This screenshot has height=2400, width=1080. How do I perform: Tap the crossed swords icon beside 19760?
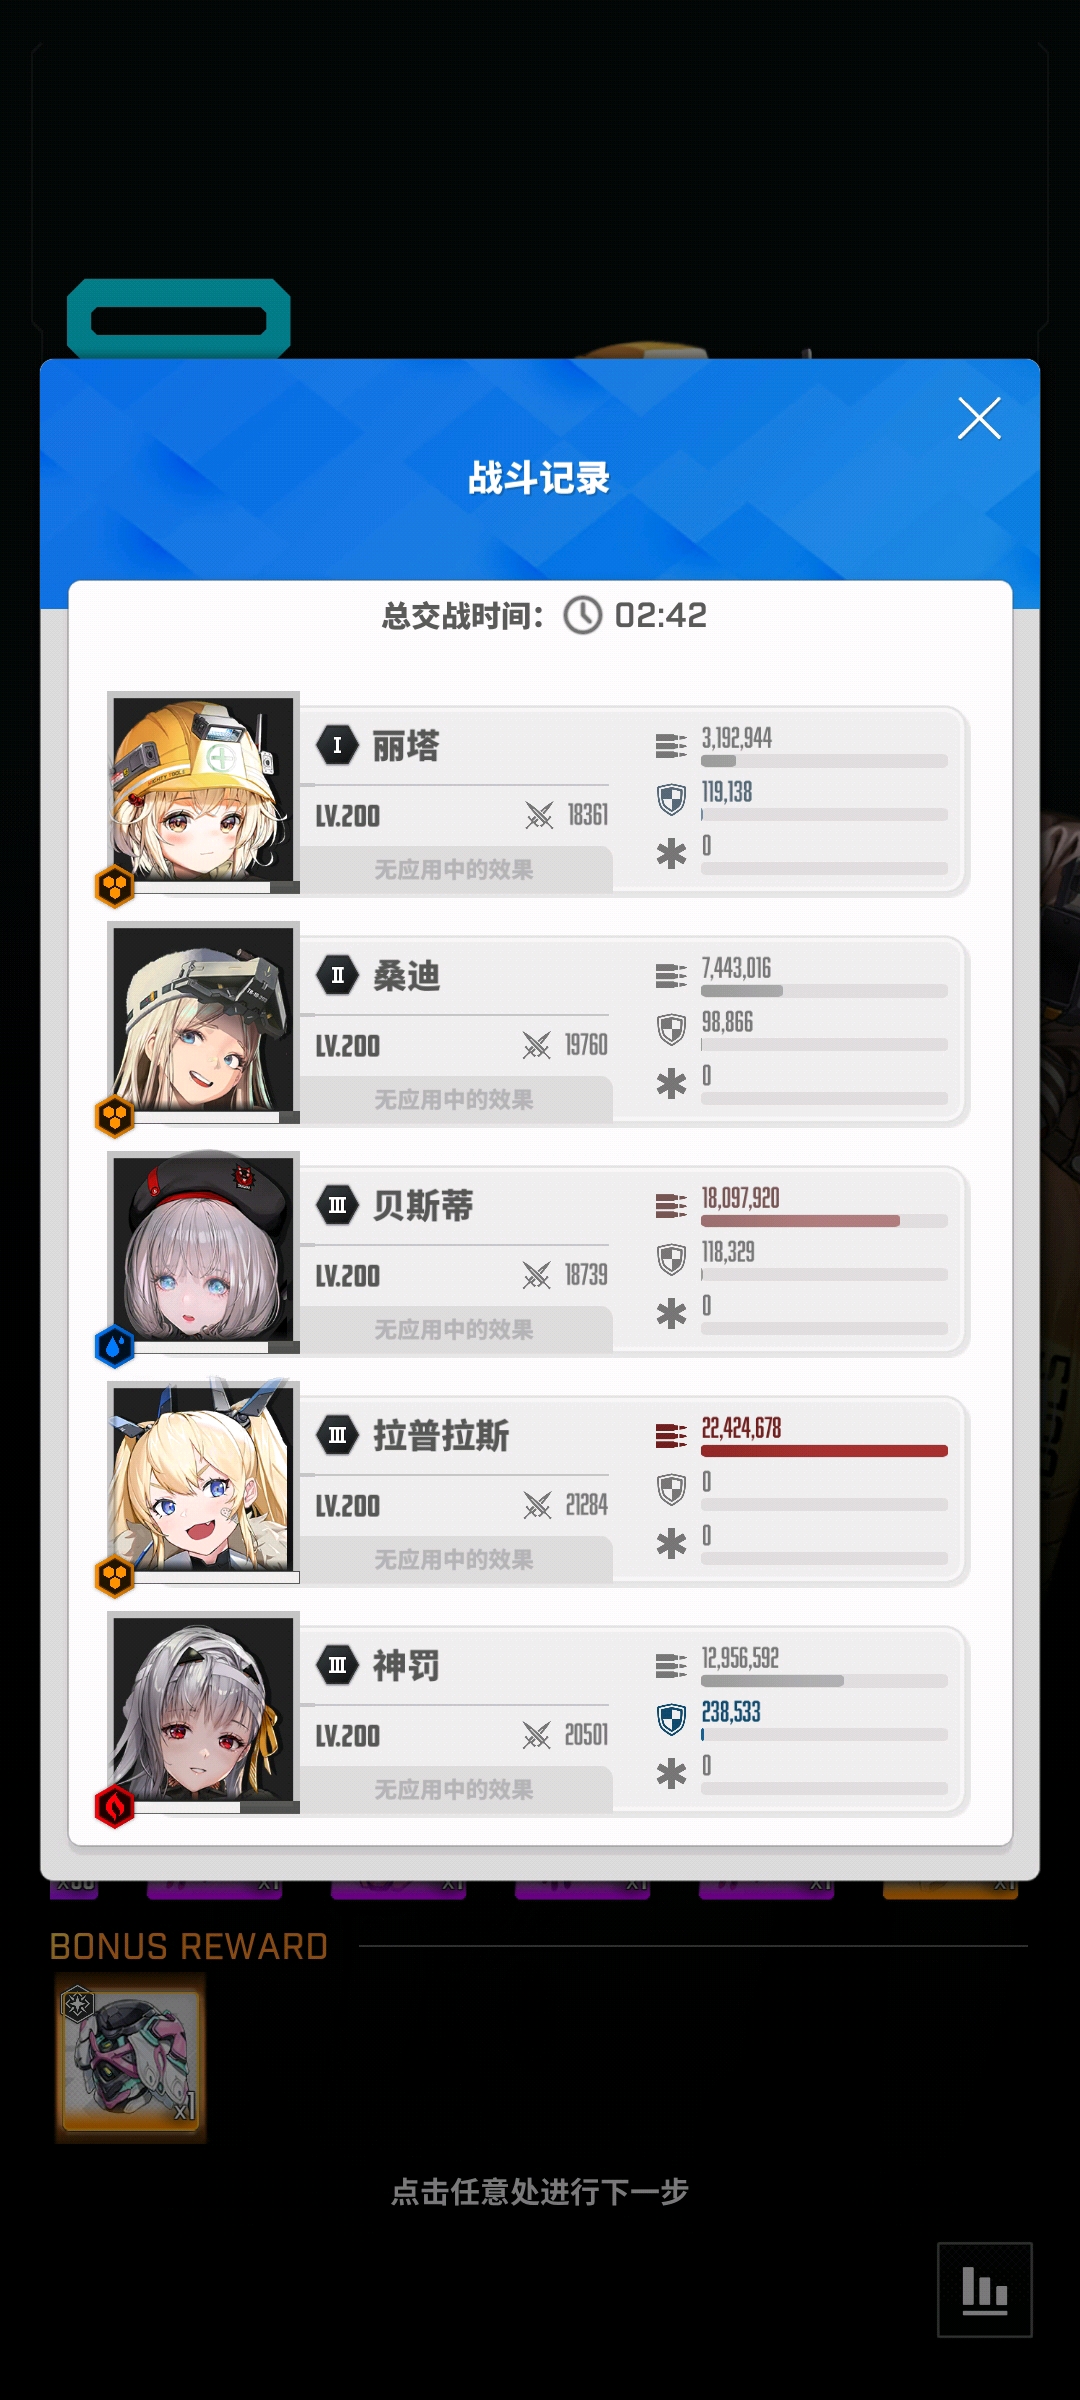[x=537, y=1046]
